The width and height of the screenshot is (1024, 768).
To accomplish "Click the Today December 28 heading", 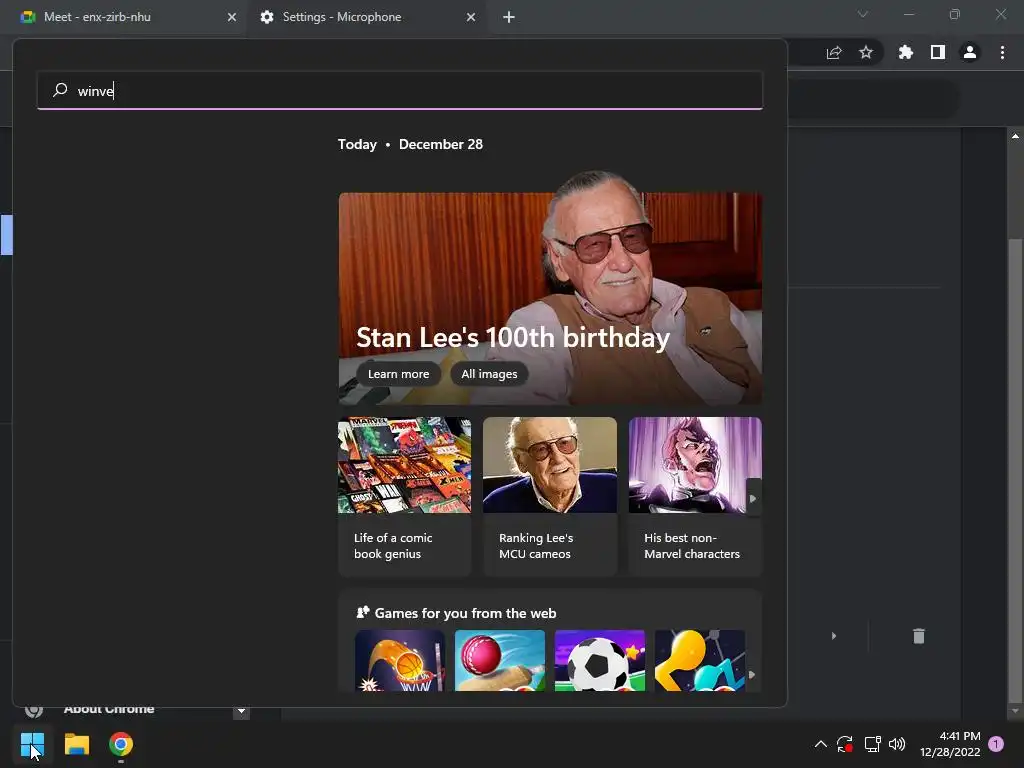I will click(410, 144).
